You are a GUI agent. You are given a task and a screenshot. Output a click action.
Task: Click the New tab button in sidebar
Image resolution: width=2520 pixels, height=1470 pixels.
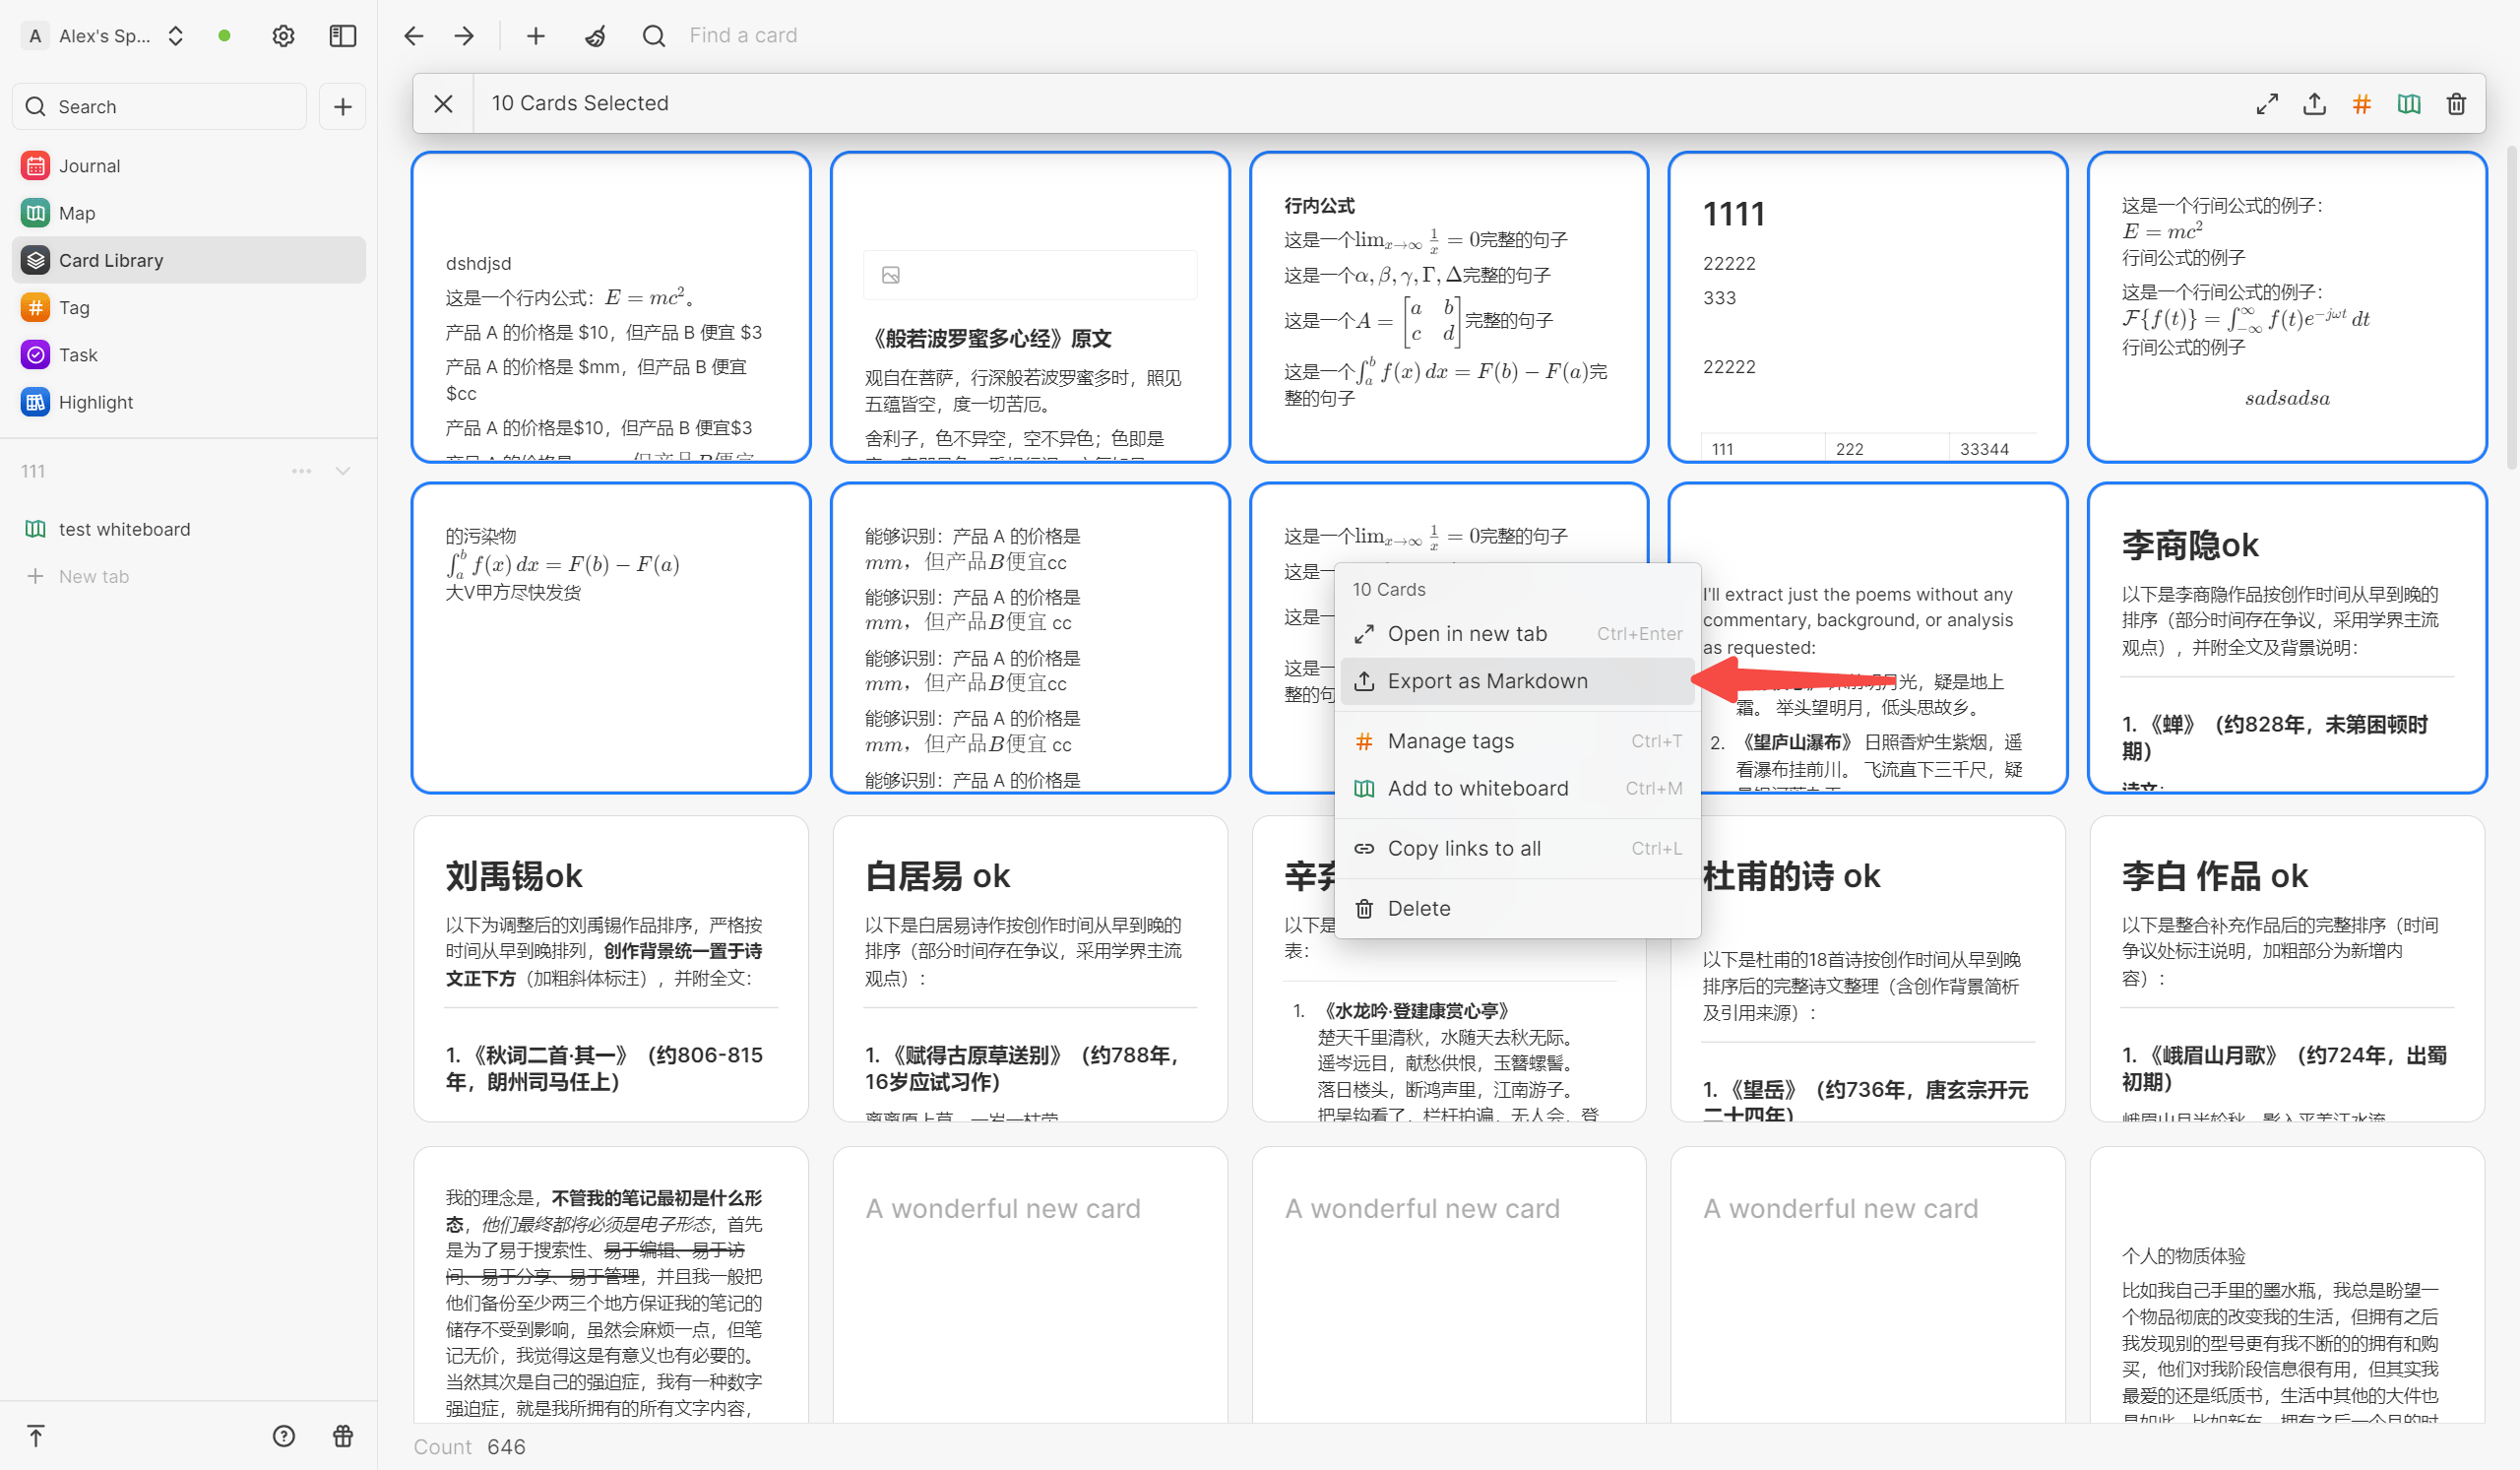point(93,576)
